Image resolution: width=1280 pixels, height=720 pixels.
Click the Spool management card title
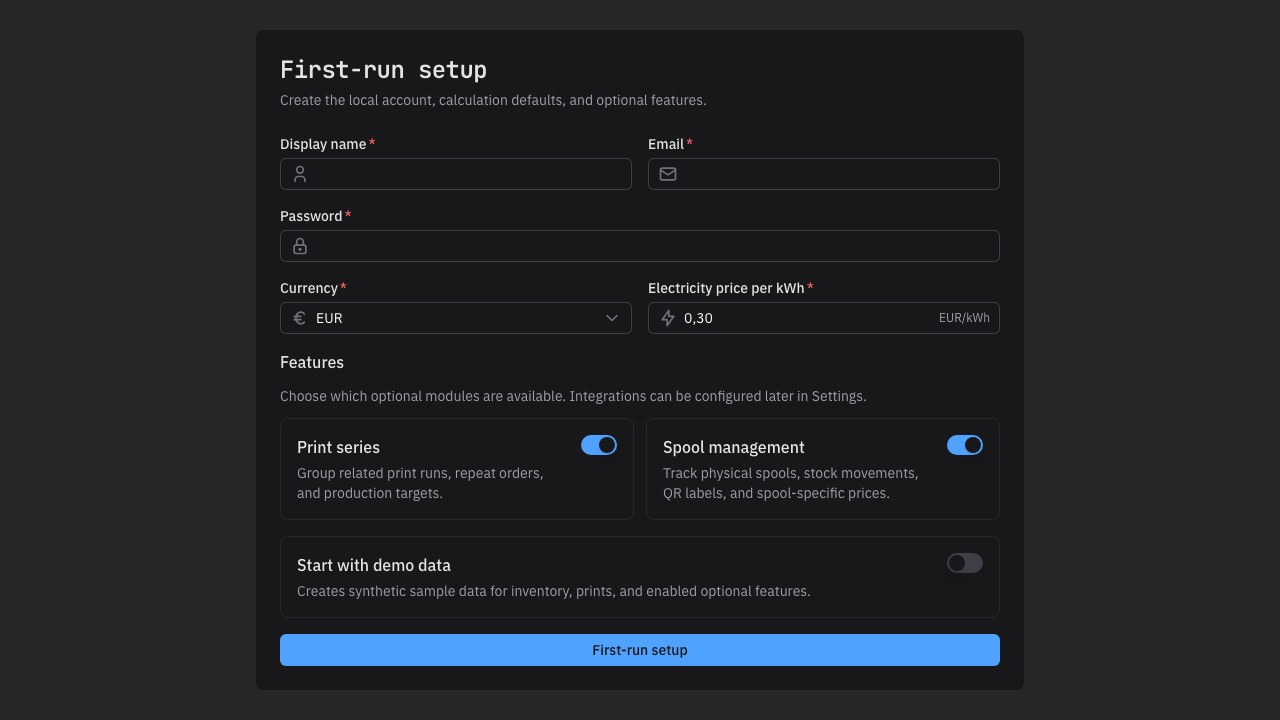(734, 447)
